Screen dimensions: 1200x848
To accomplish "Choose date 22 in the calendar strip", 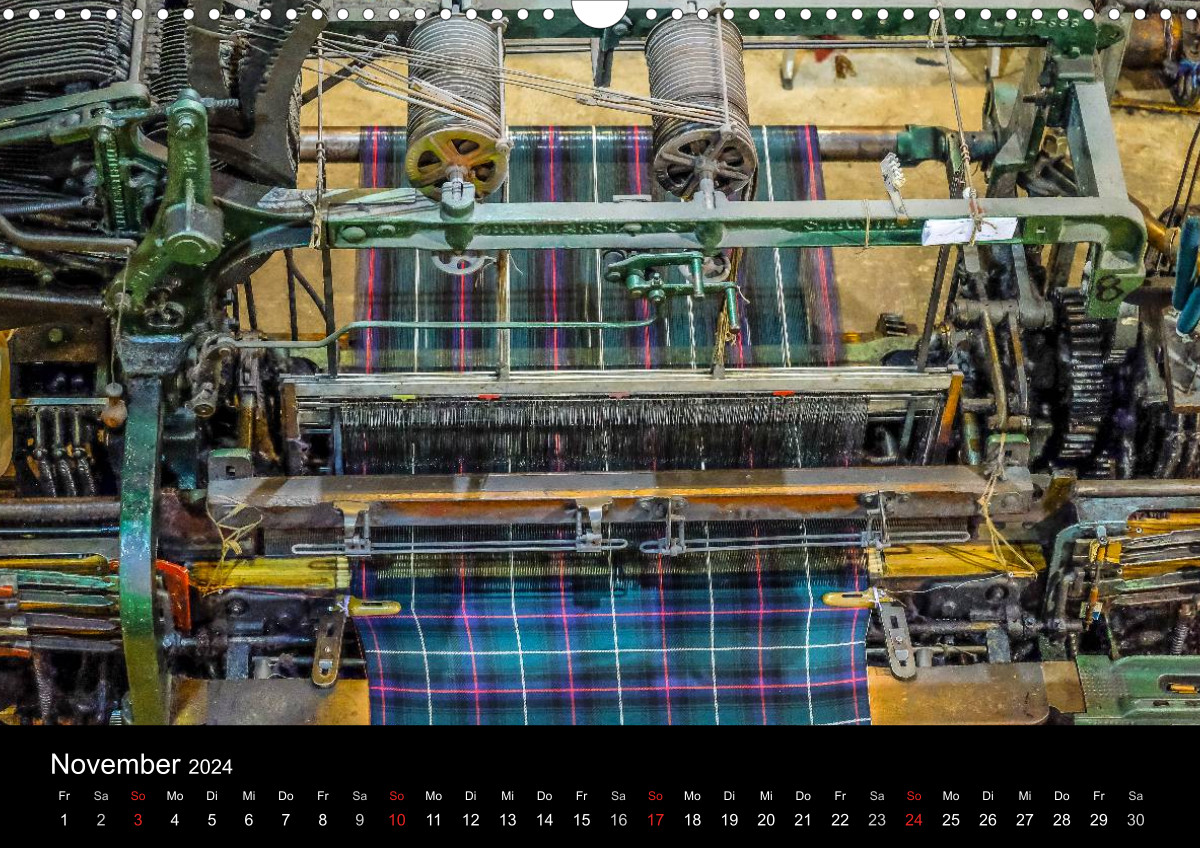I will (x=840, y=820).
